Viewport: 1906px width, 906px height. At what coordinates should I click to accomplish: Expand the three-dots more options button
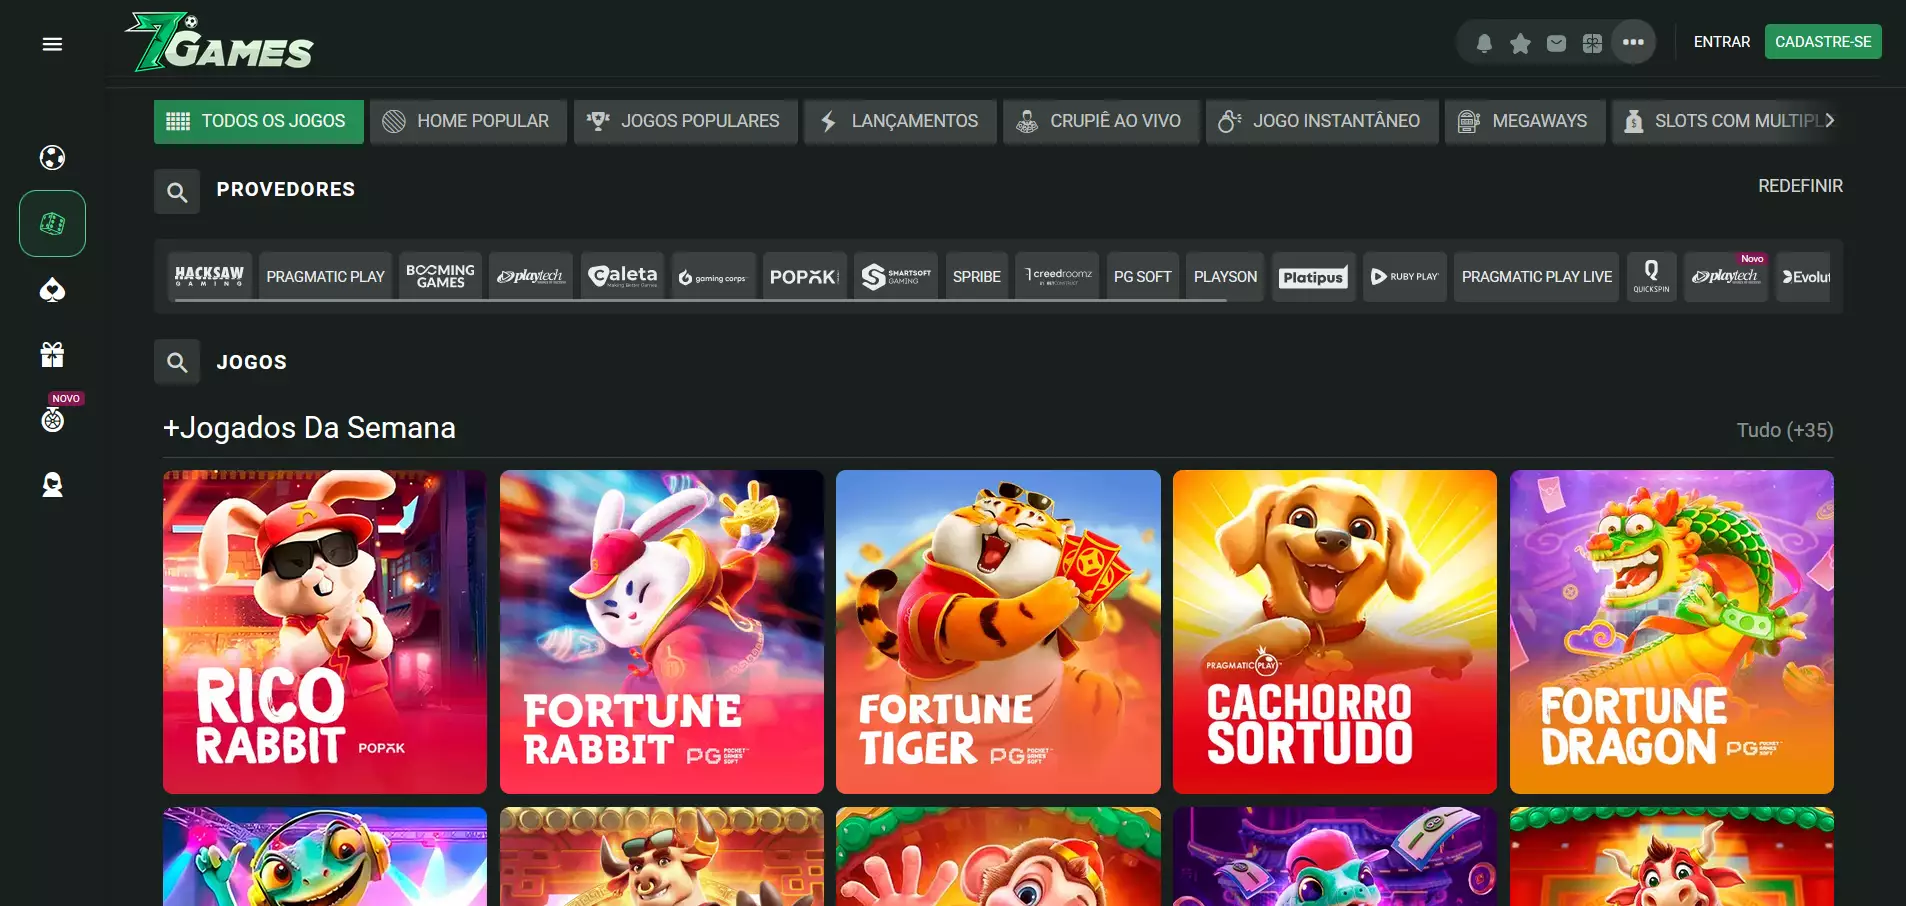[x=1633, y=42]
